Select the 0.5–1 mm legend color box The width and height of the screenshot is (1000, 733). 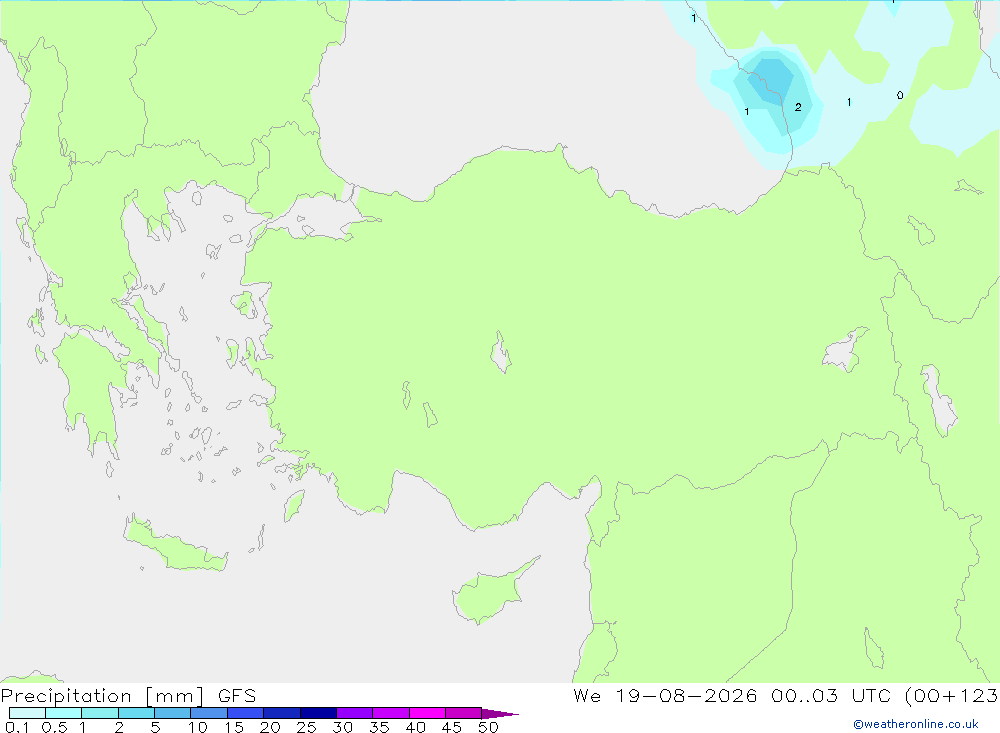point(64,713)
